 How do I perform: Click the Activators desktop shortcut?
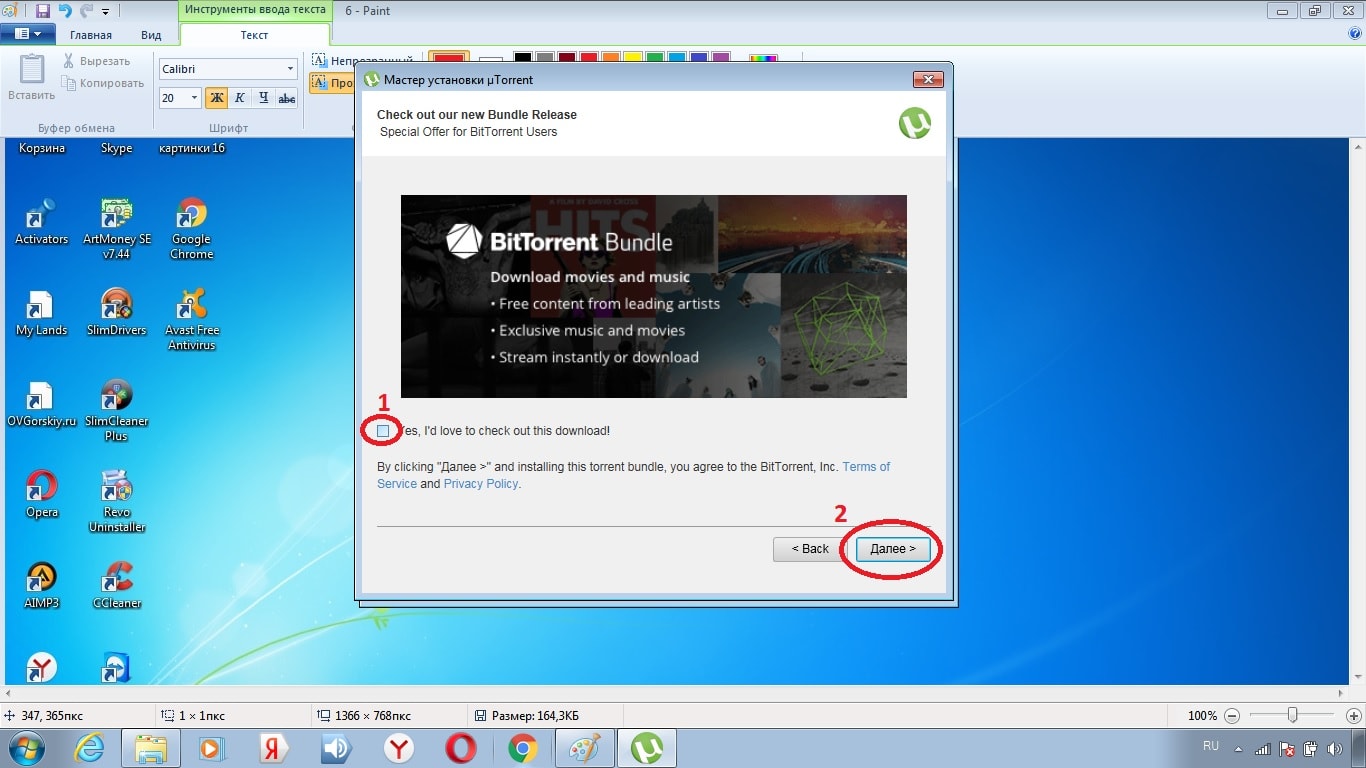[41, 222]
